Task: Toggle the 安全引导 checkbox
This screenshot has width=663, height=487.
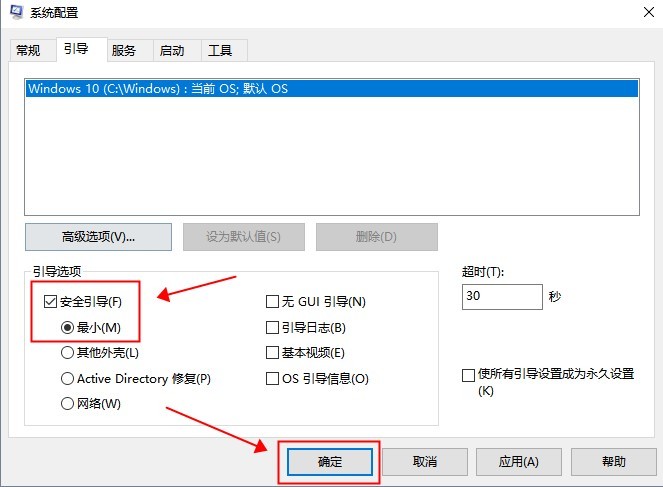Action: 51,301
